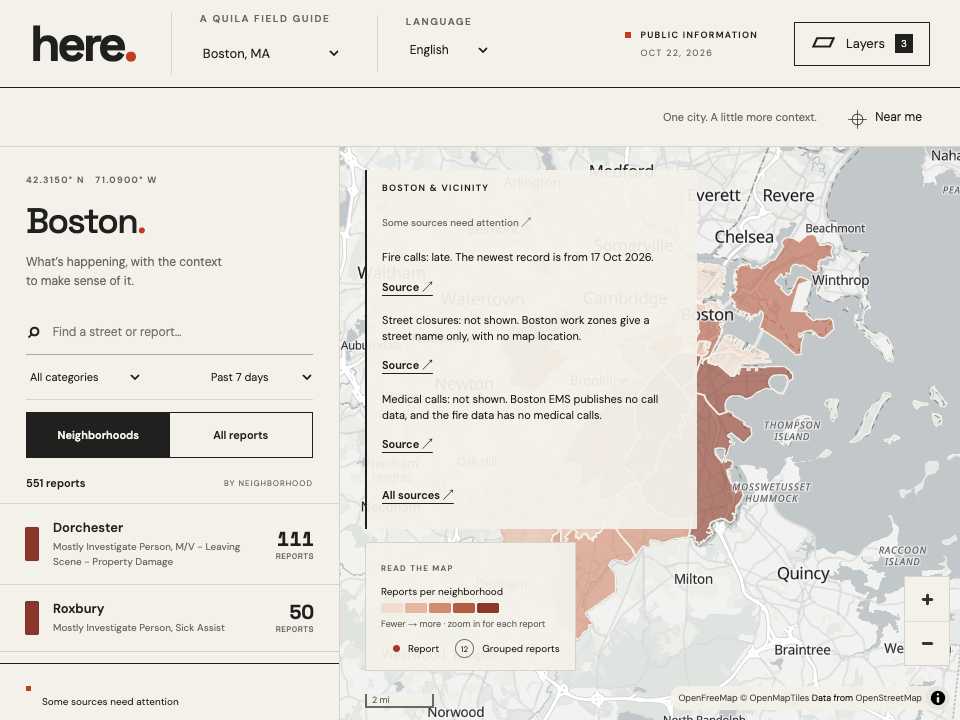
Task: Click the 'BOSTON & VICINITY' panel heading
Action: pyautogui.click(x=435, y=188)
